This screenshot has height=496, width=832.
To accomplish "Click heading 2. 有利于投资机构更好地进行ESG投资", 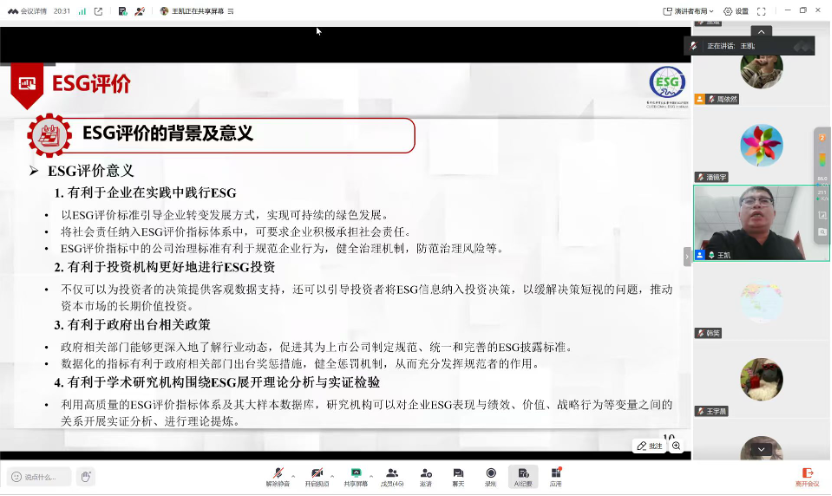I will (x=164, y=267).
